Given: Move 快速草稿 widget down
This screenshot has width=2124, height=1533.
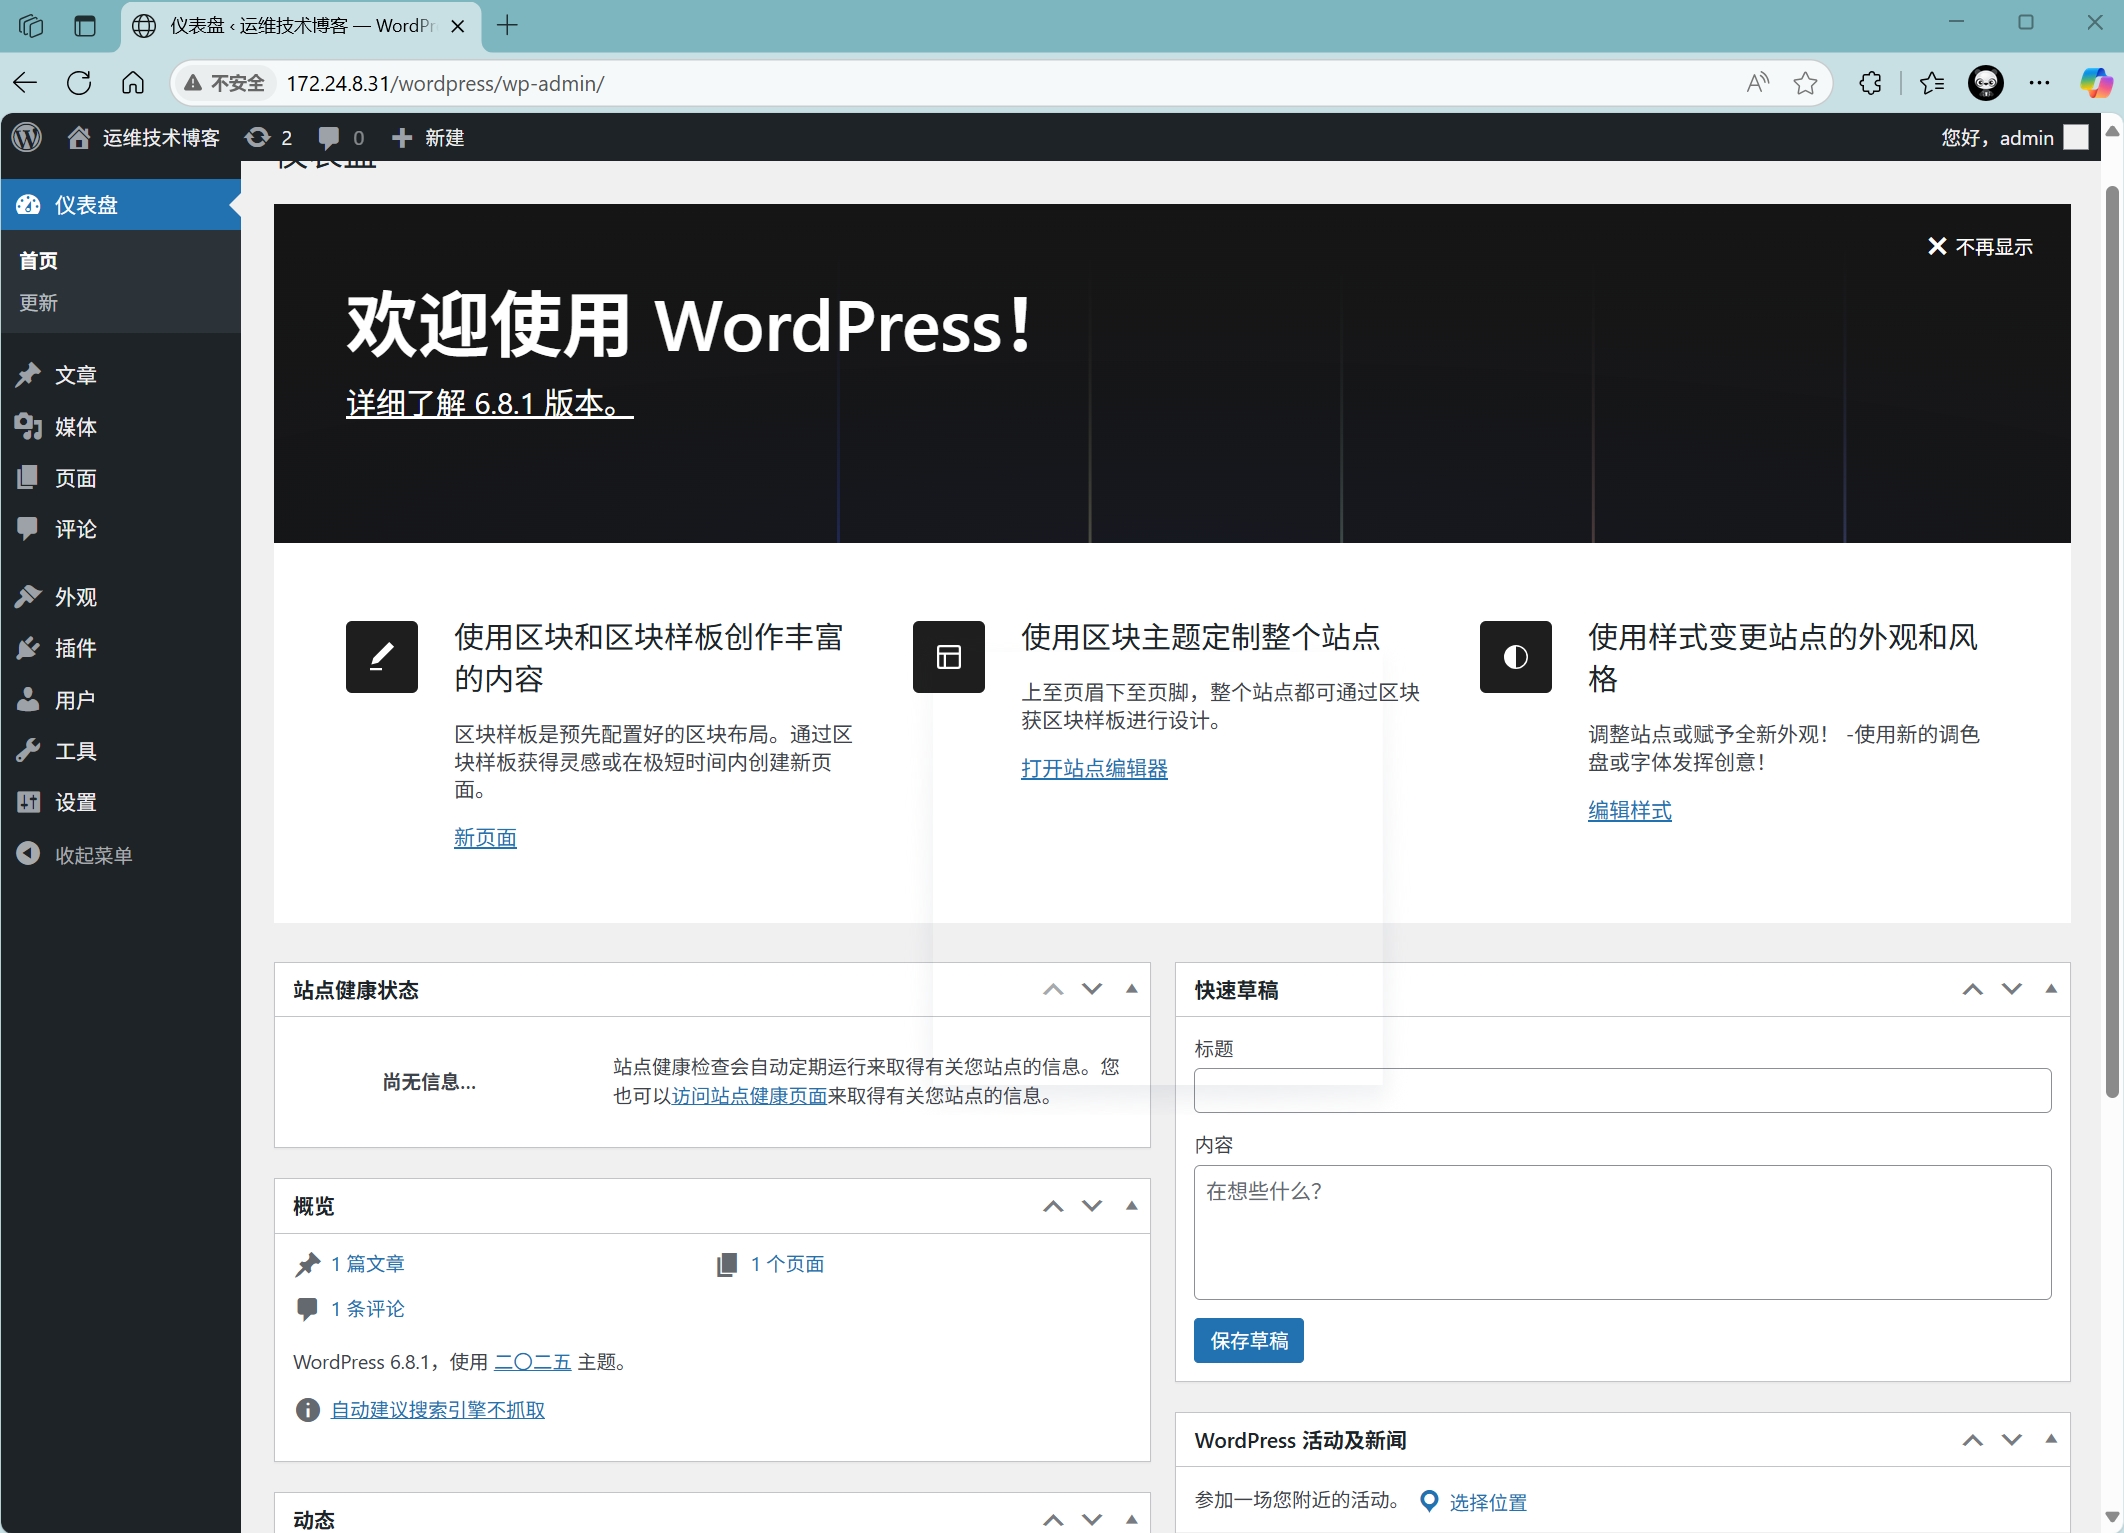Looking at the screenshot, I should click(2011, 989).
